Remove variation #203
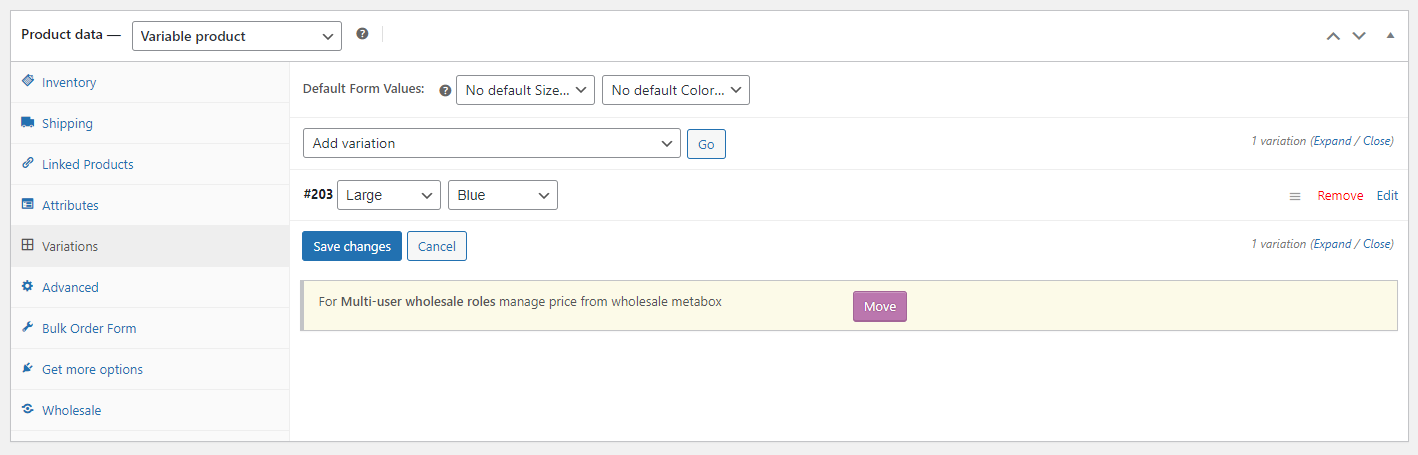The width and height of the screenshot is (1418, 455). pyautogui.click(x=1340, y=196)
